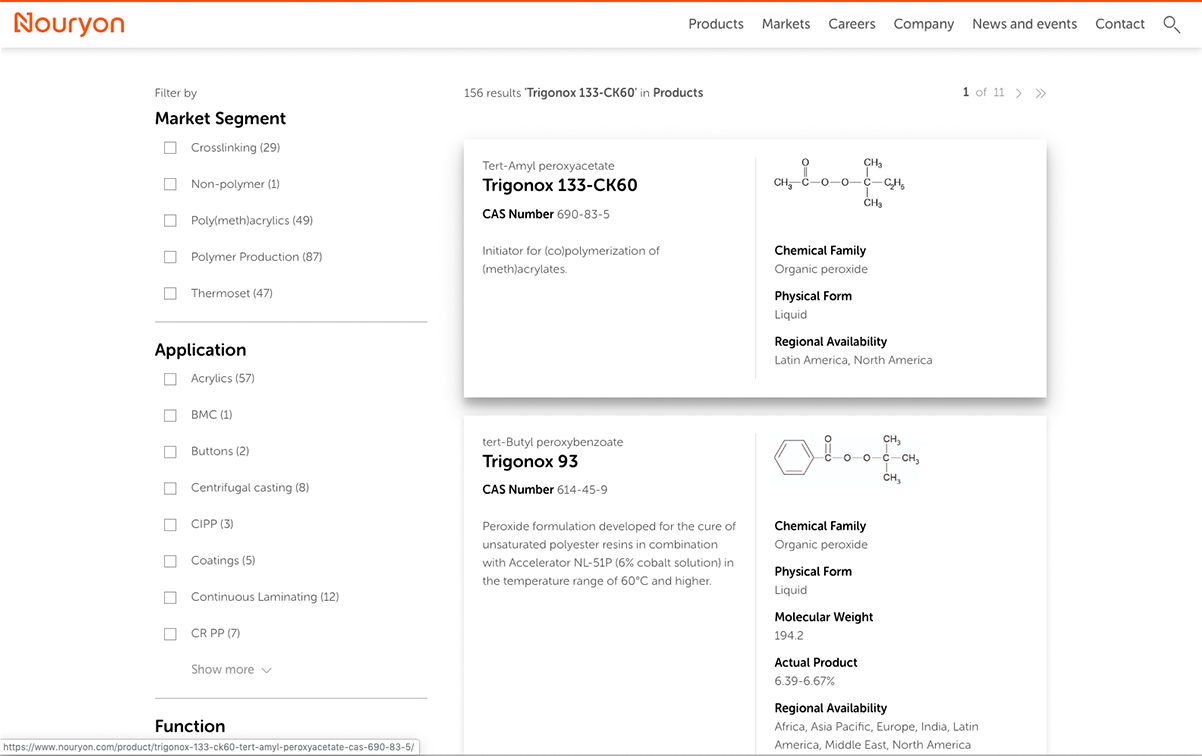Screen dimensions: 1202x756
Task: Select the Thermoset market segment checkbox
Action: coord(170,294)
